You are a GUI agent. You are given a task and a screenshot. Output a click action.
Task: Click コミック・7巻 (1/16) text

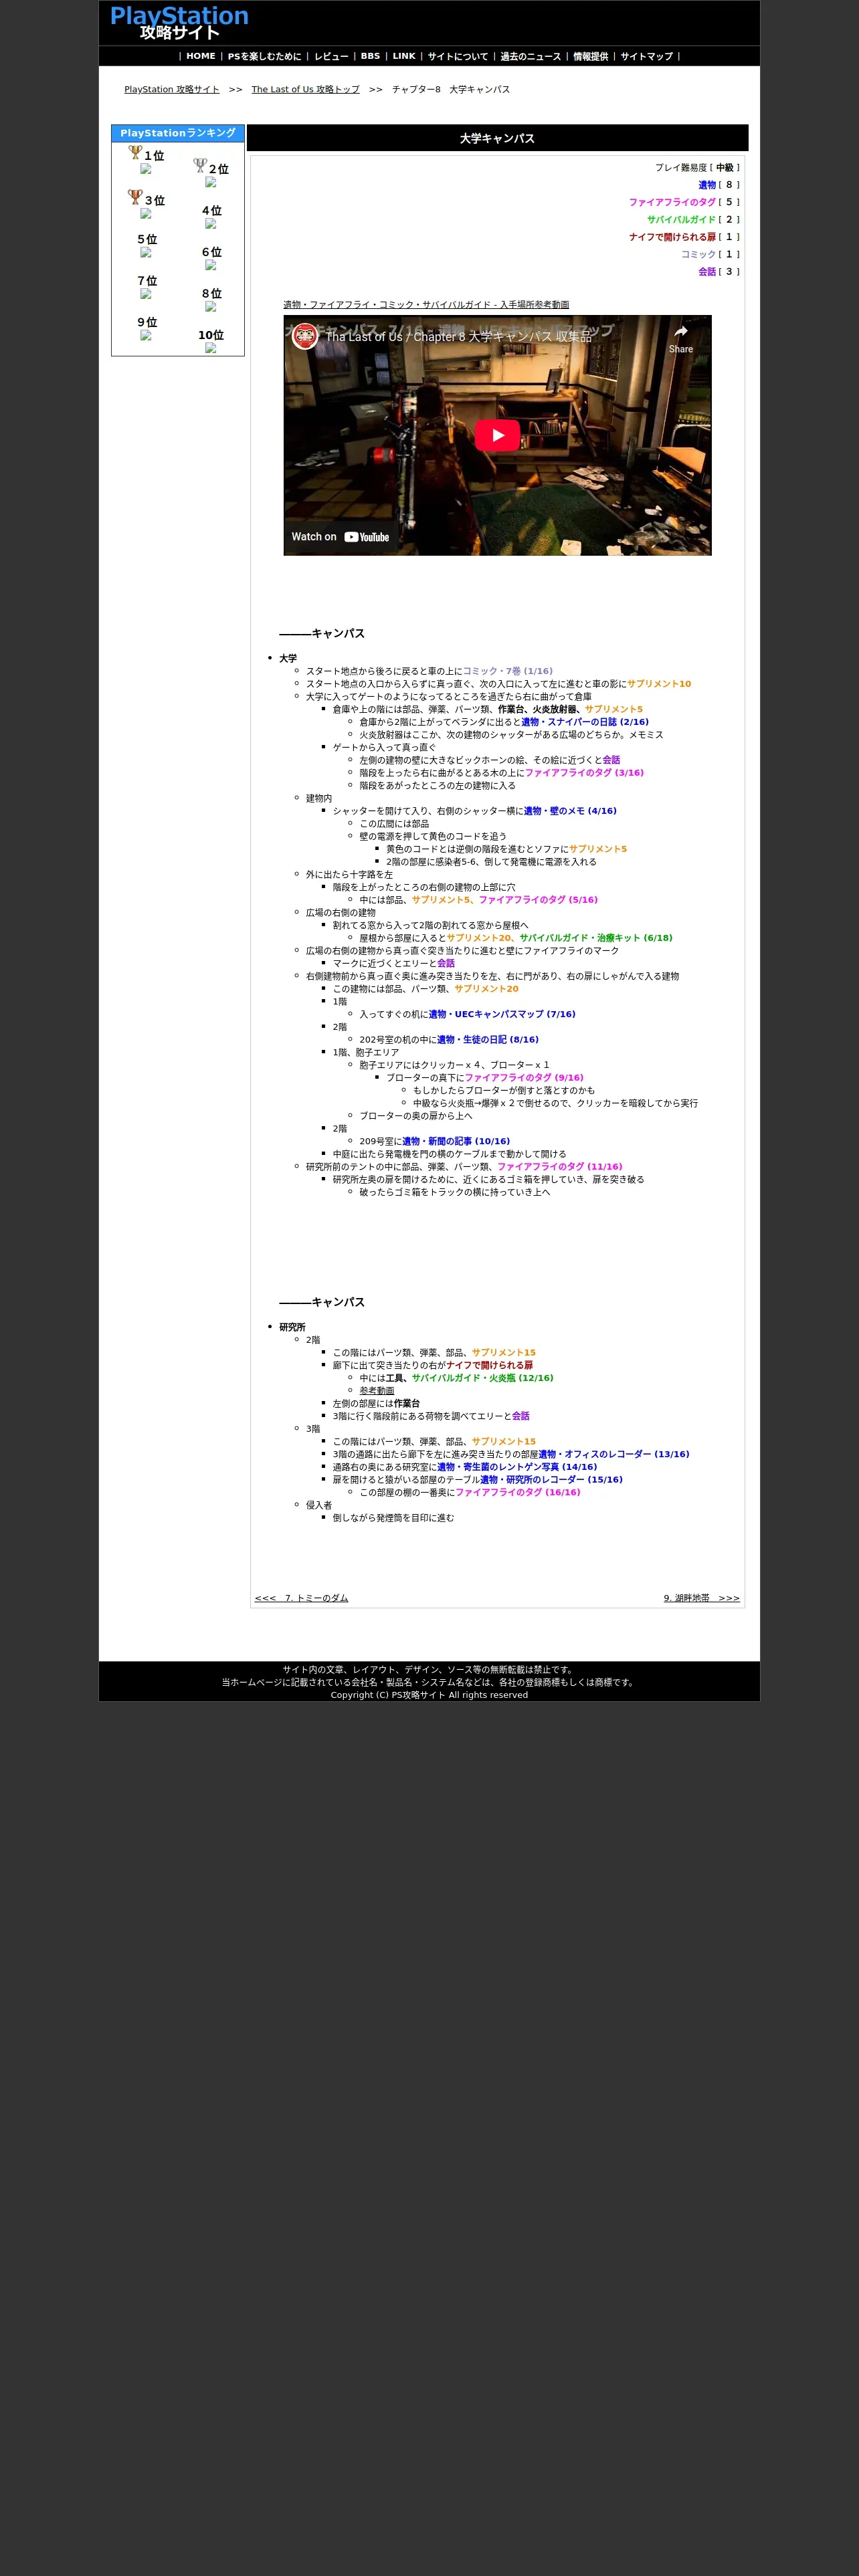[507, 671]
